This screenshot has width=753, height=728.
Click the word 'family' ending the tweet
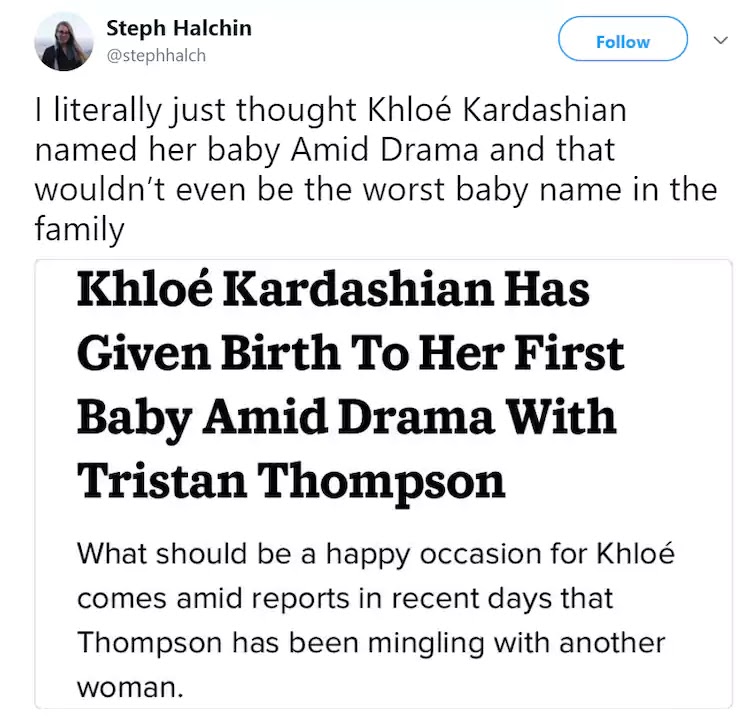80,231
